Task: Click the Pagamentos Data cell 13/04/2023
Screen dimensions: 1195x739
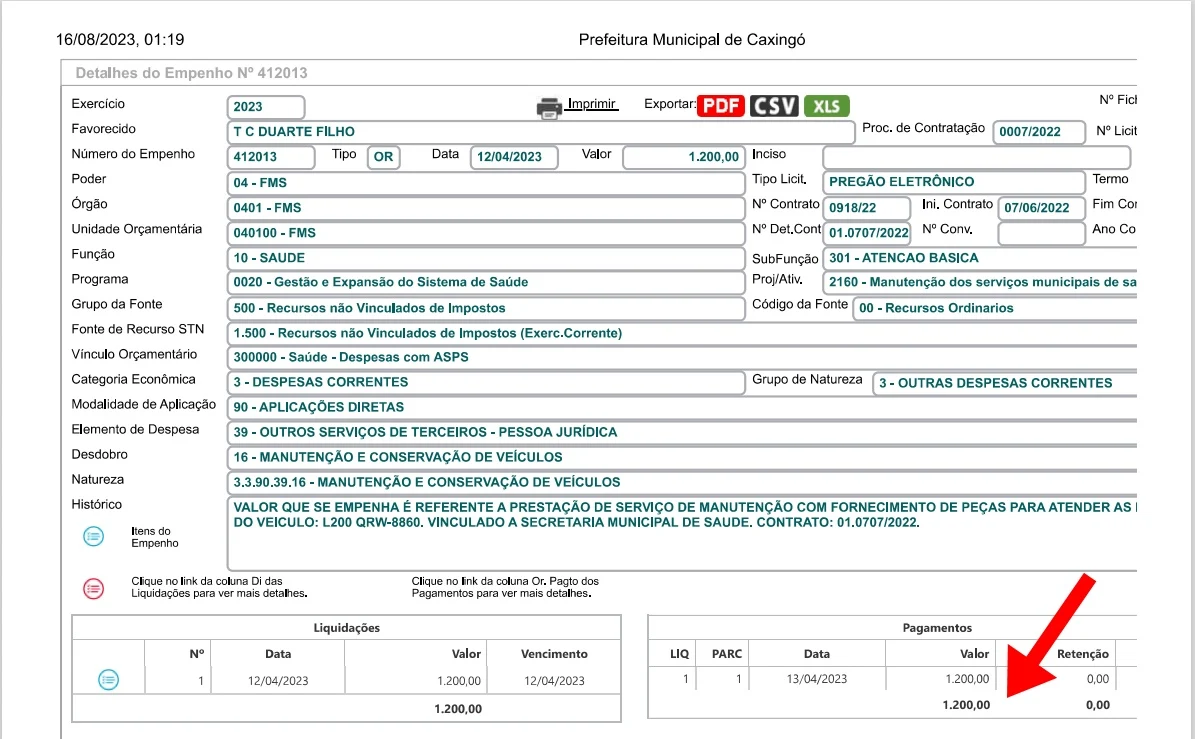Action: (817, 679)
